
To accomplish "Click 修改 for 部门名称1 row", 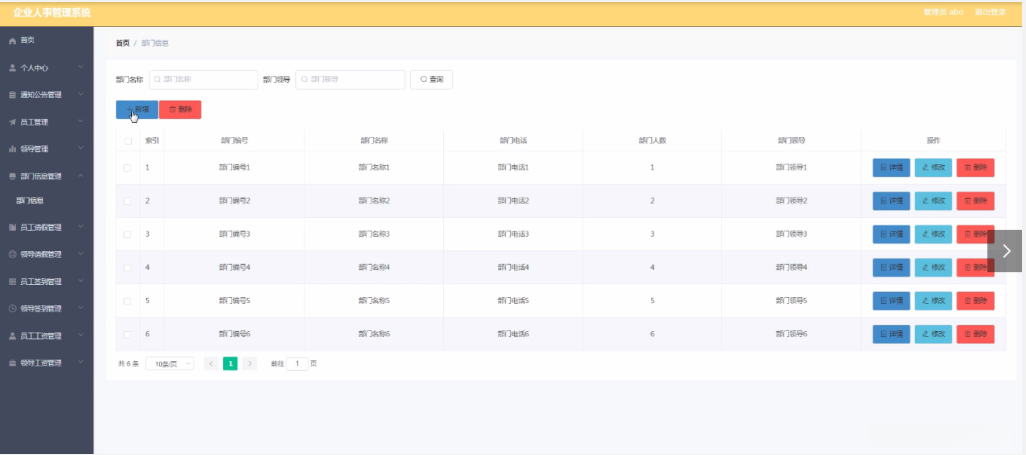I will tap(933, 168).
